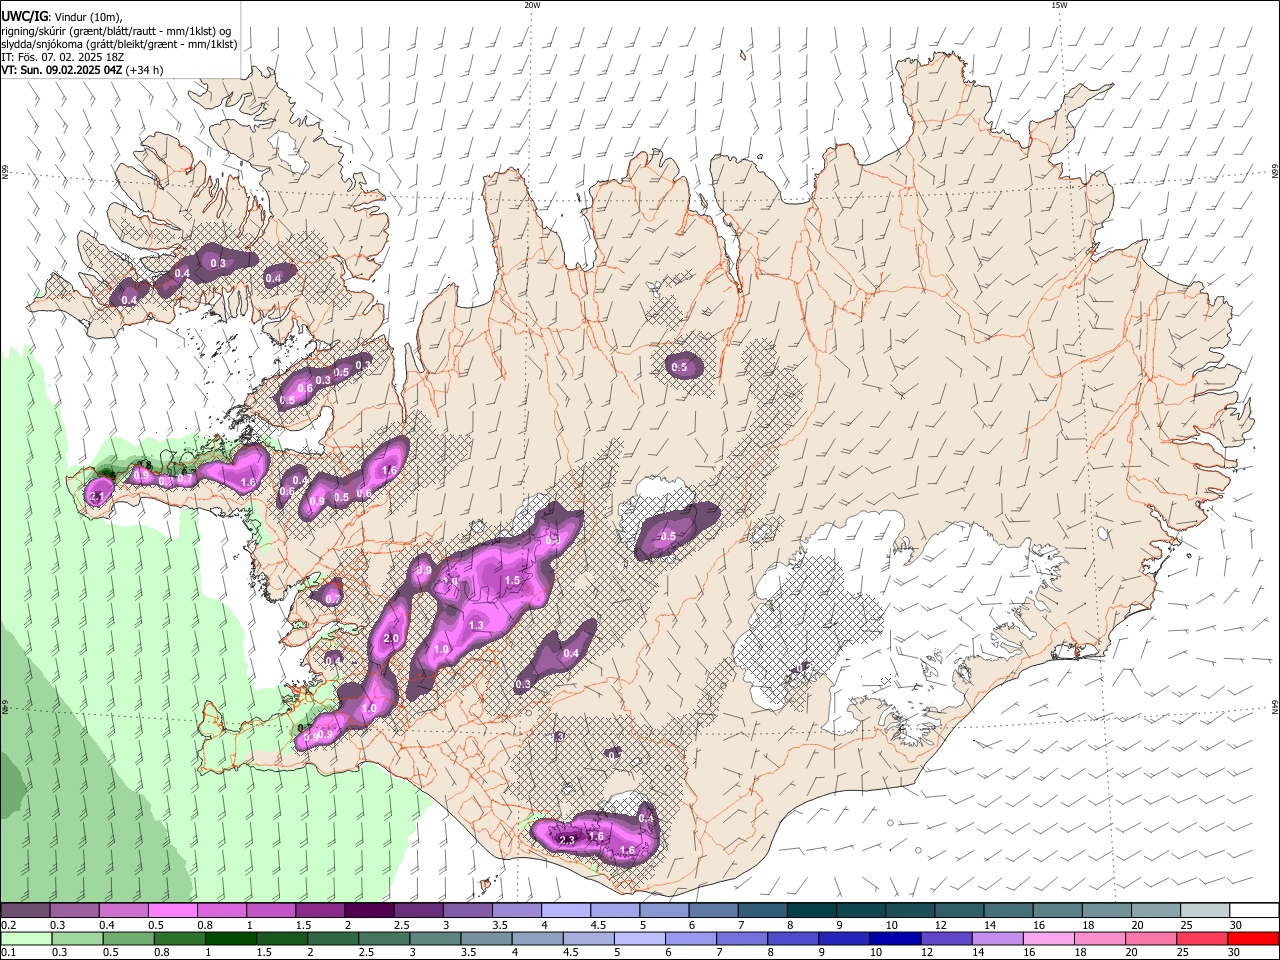1280x960 pixels.
Task: Click the '1.3' precipitation value on the map
Action: (476, 625)
